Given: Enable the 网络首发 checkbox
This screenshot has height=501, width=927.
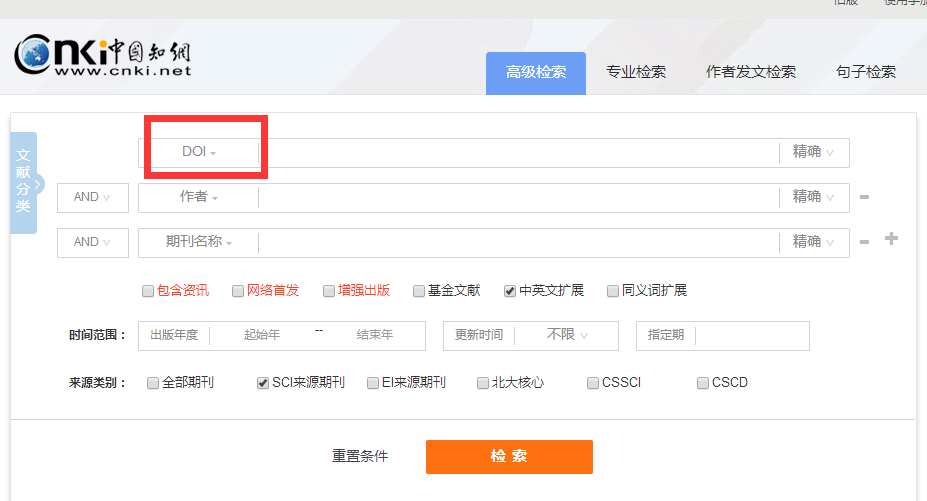Looking at the screenshot, I should pos(238,291).
